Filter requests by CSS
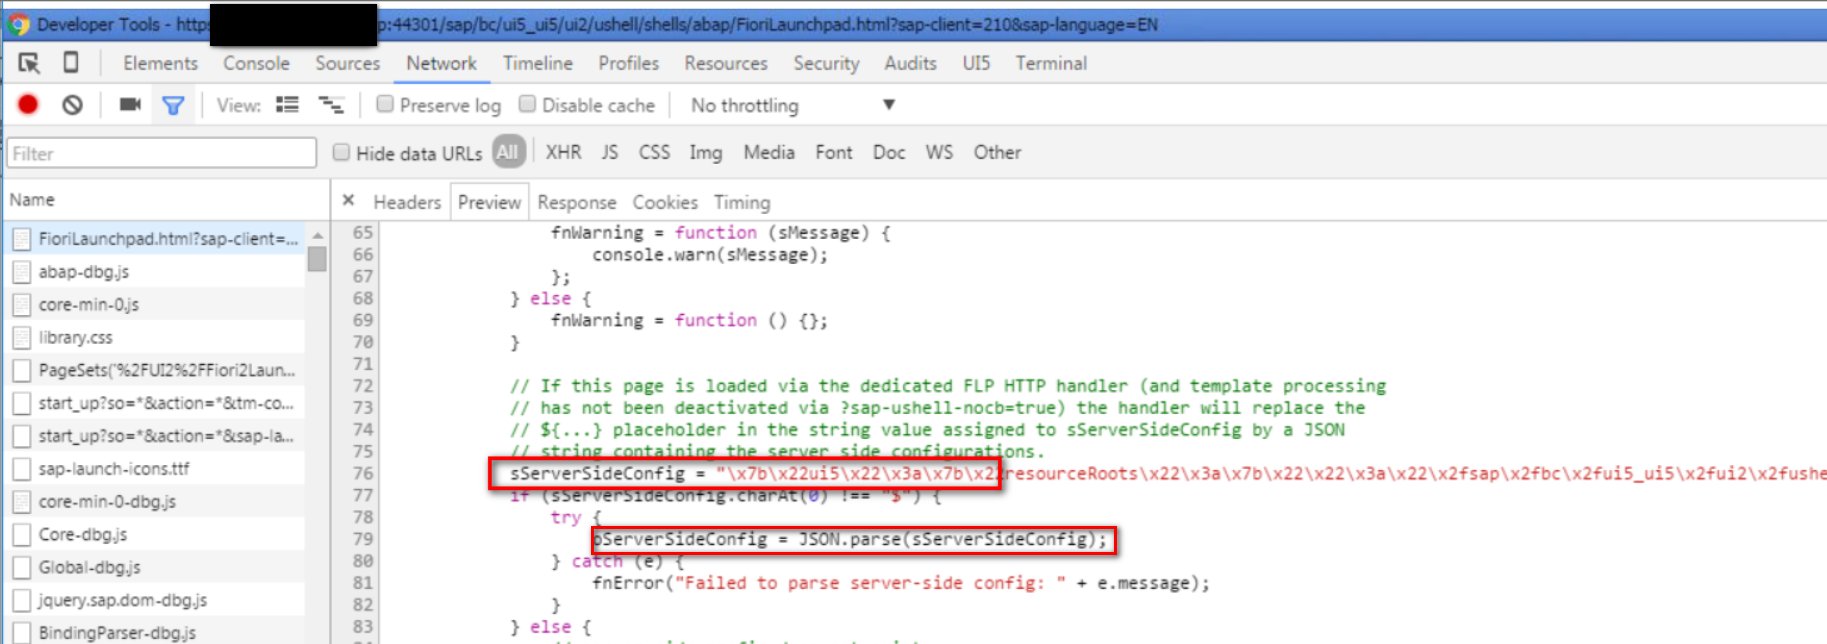The width and height of the screenshot is (1827, 644). click(654, 152)
